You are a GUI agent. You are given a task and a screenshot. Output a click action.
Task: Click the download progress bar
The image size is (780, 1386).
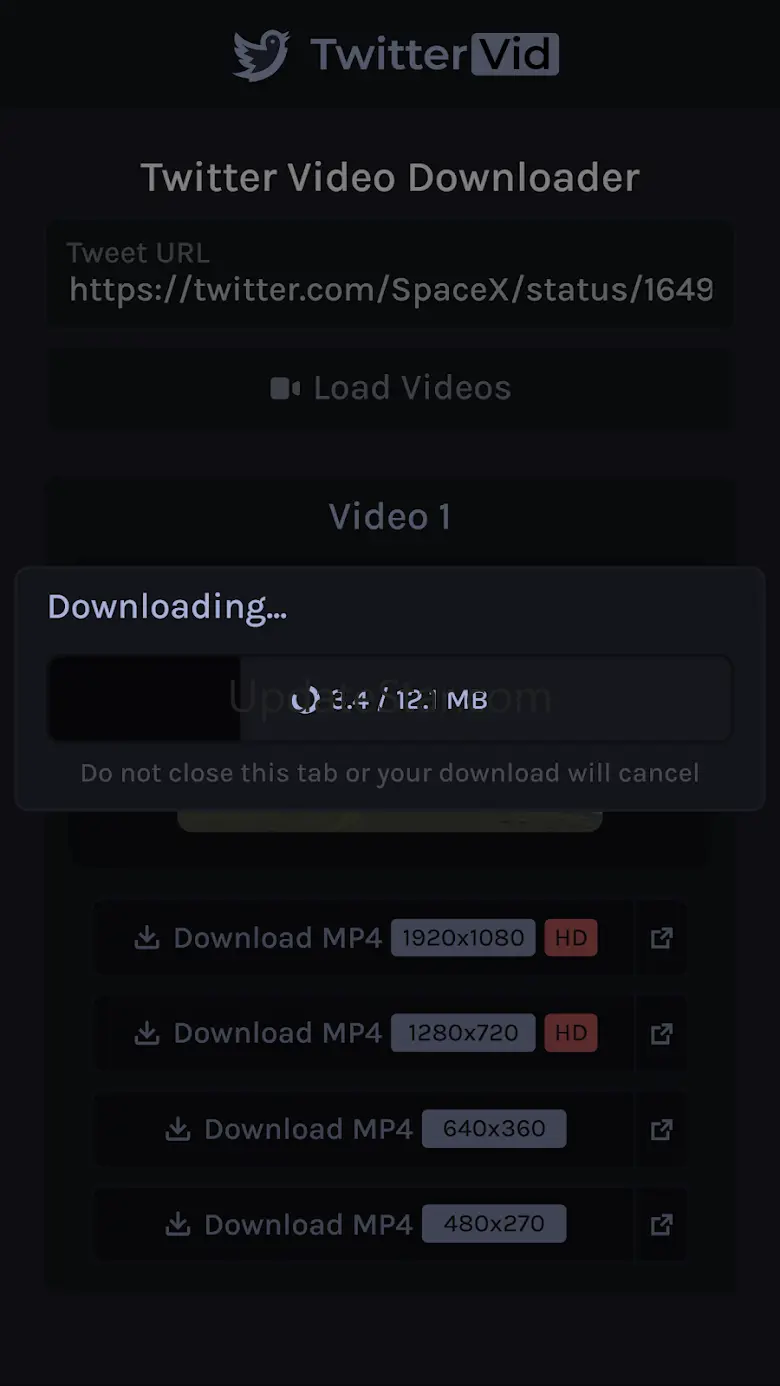[390, 698]
